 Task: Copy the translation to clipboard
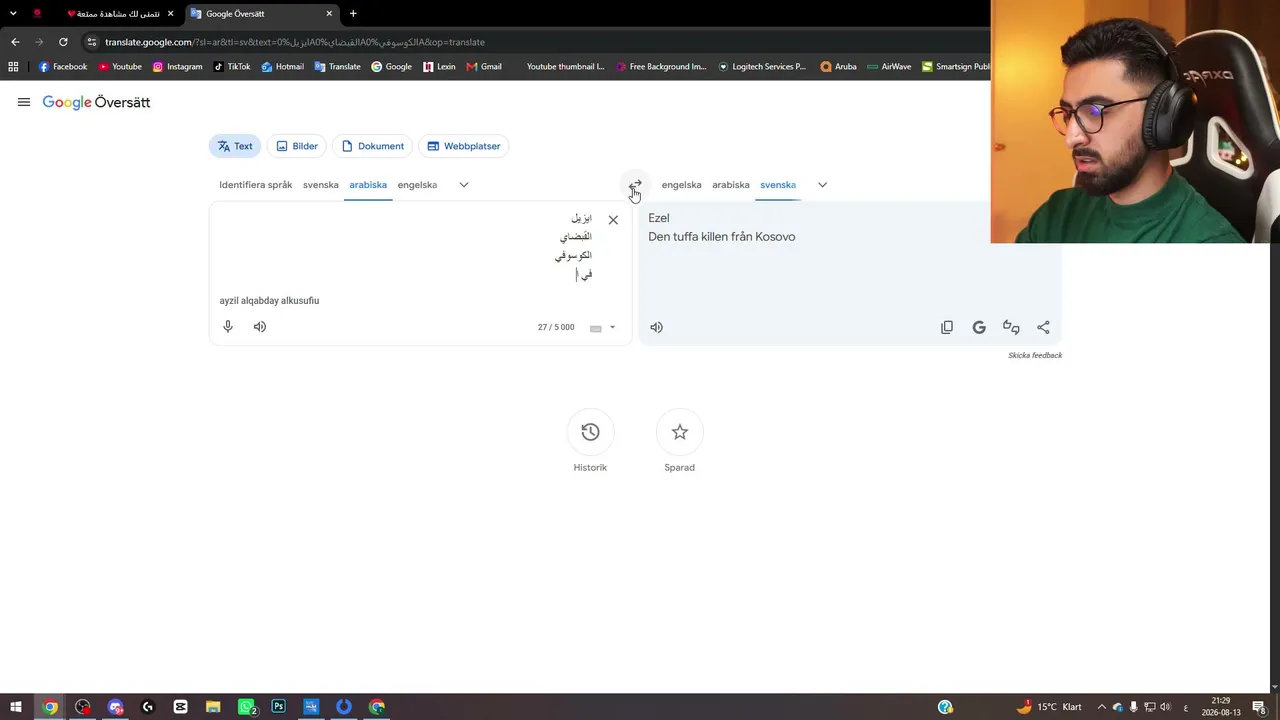[947, 327]
